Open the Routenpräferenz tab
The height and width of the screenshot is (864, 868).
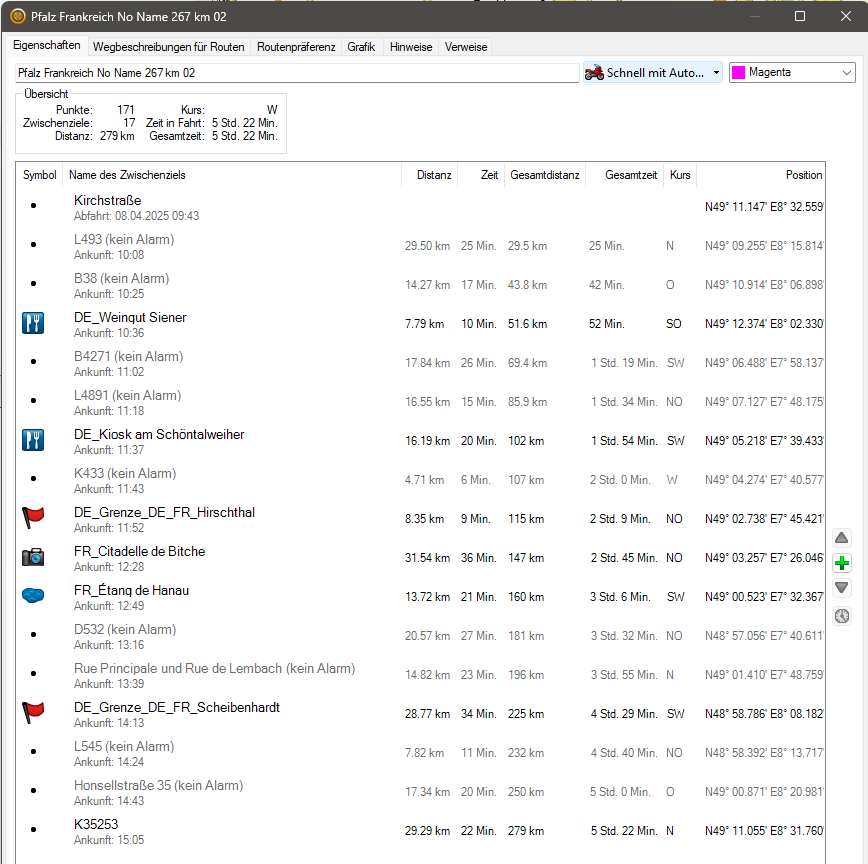(x=296, y=47)
